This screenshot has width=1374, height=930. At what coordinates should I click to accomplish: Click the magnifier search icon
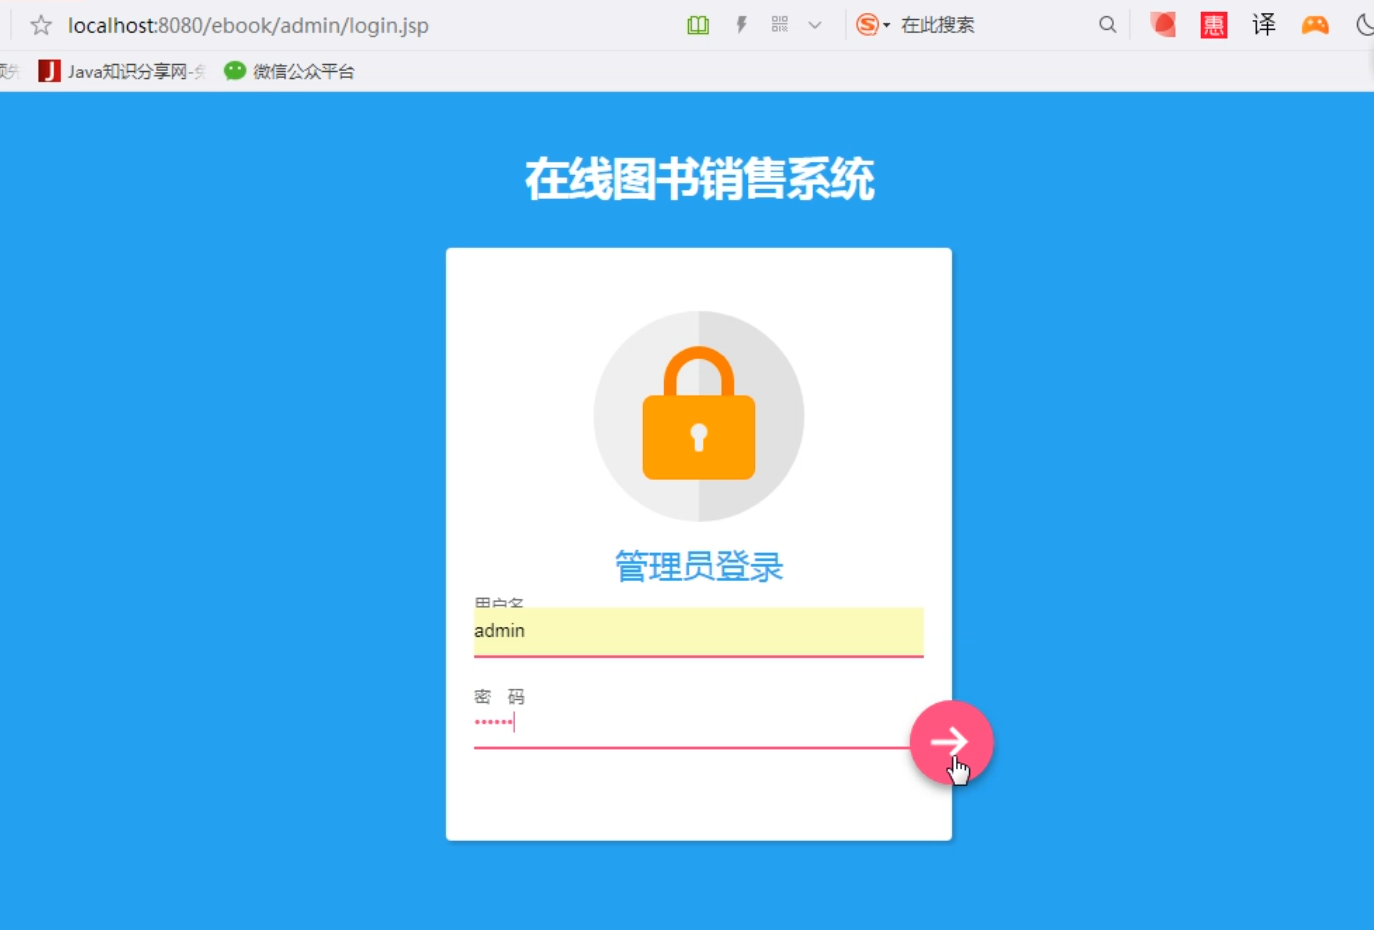coord(1107,25)
